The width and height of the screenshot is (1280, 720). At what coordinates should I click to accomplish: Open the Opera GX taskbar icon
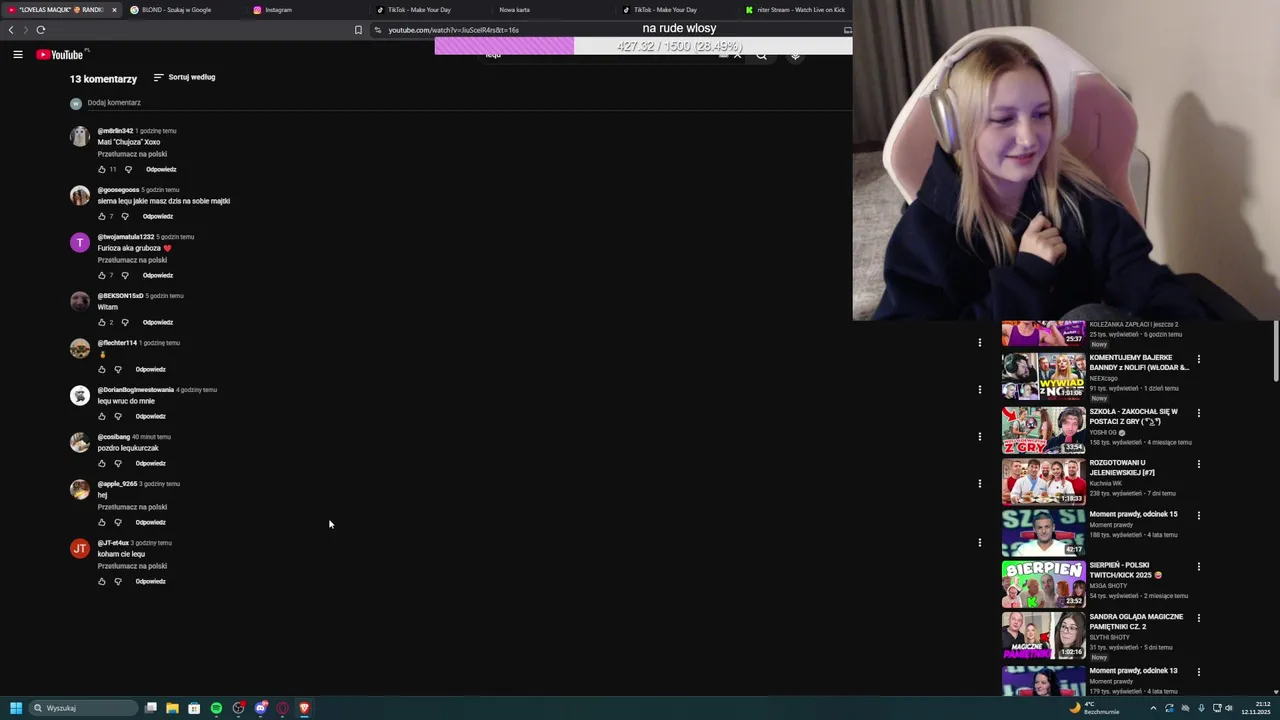coord(282,708)
